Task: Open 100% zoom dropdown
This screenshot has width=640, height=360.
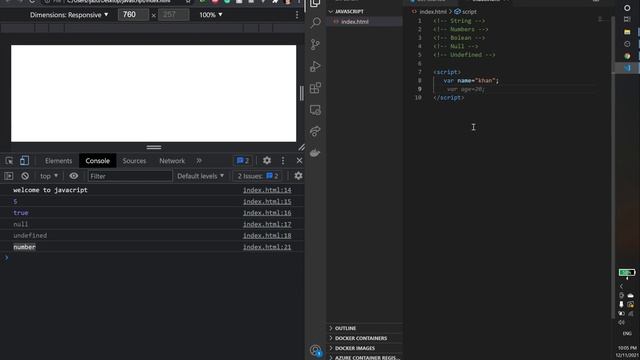Action: [x=211, y=15]
